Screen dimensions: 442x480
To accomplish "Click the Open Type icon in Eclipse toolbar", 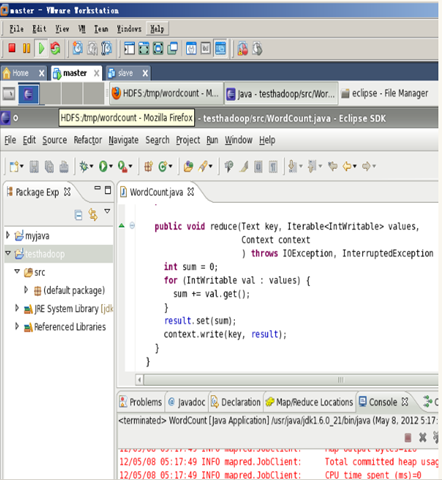I will coord(188,166).
